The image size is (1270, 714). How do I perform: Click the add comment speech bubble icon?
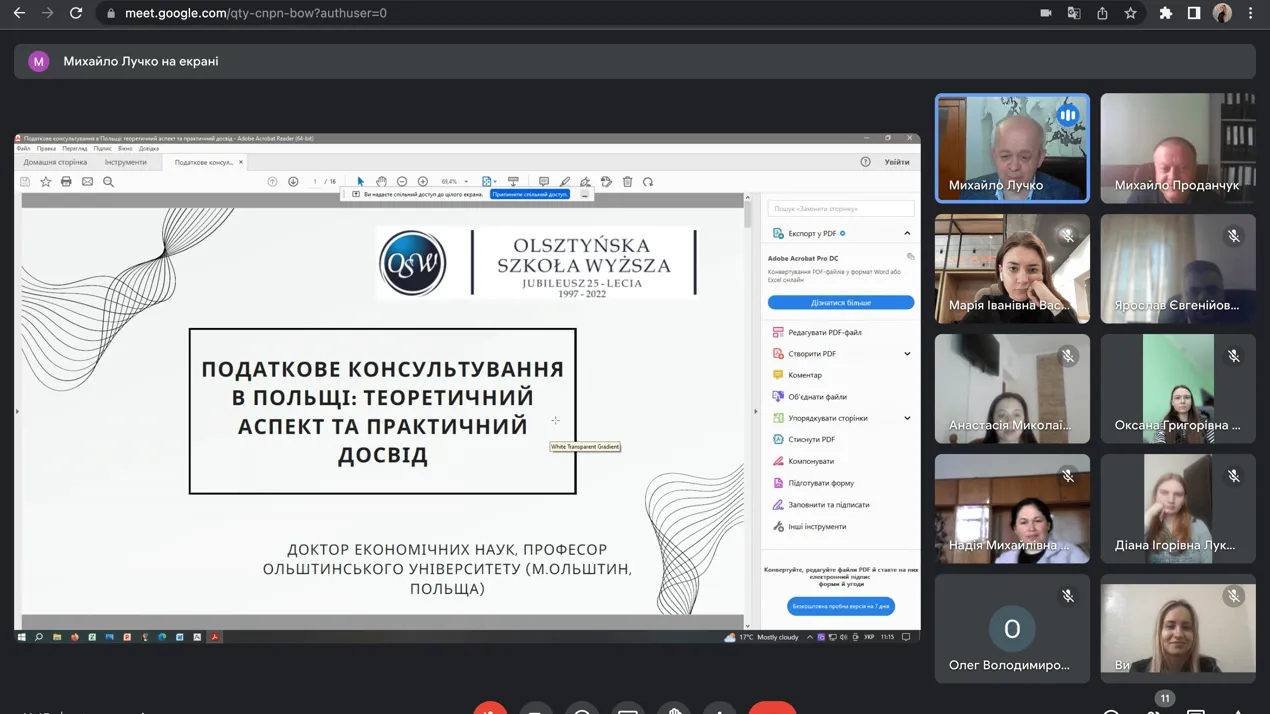[x=544, y=182]
